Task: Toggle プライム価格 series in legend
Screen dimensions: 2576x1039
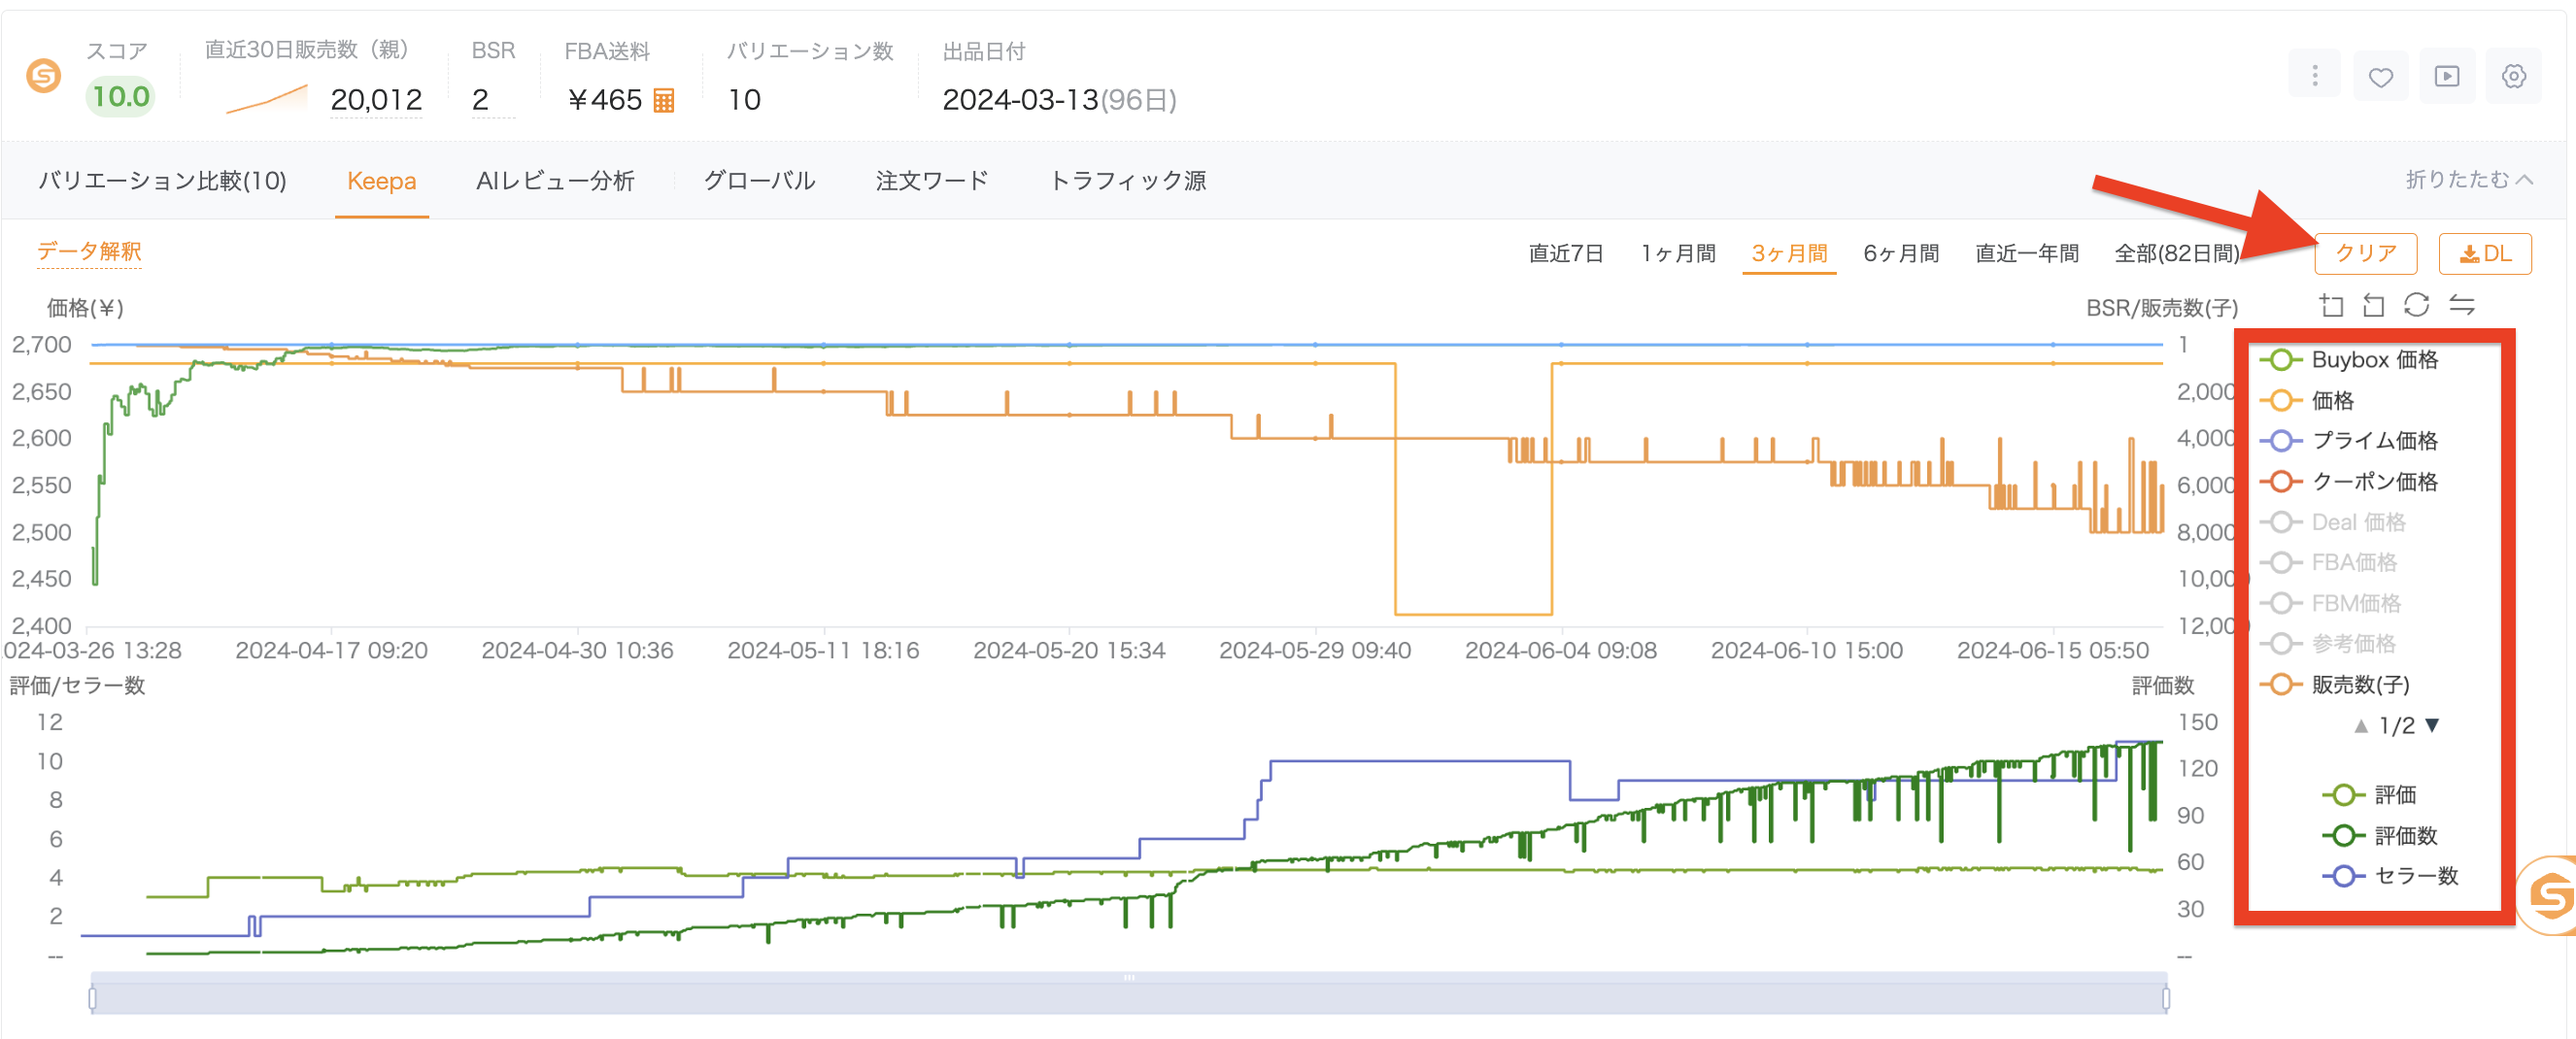Action: [x=2349, y=441]
